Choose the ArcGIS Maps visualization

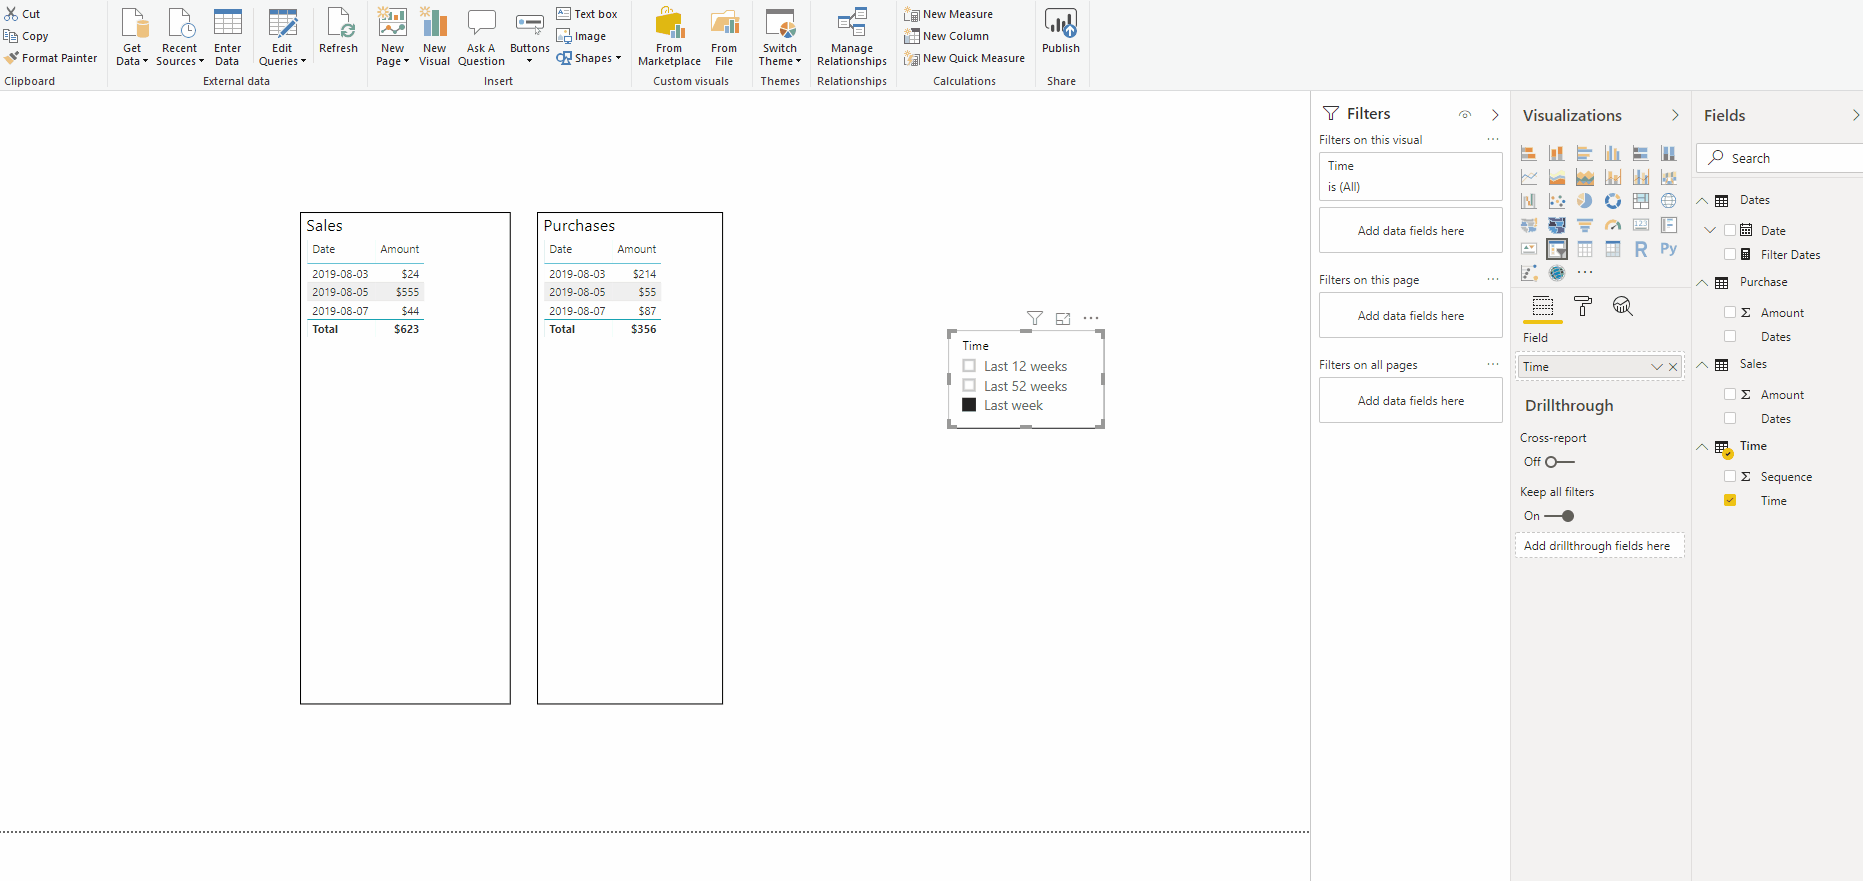1557,273
